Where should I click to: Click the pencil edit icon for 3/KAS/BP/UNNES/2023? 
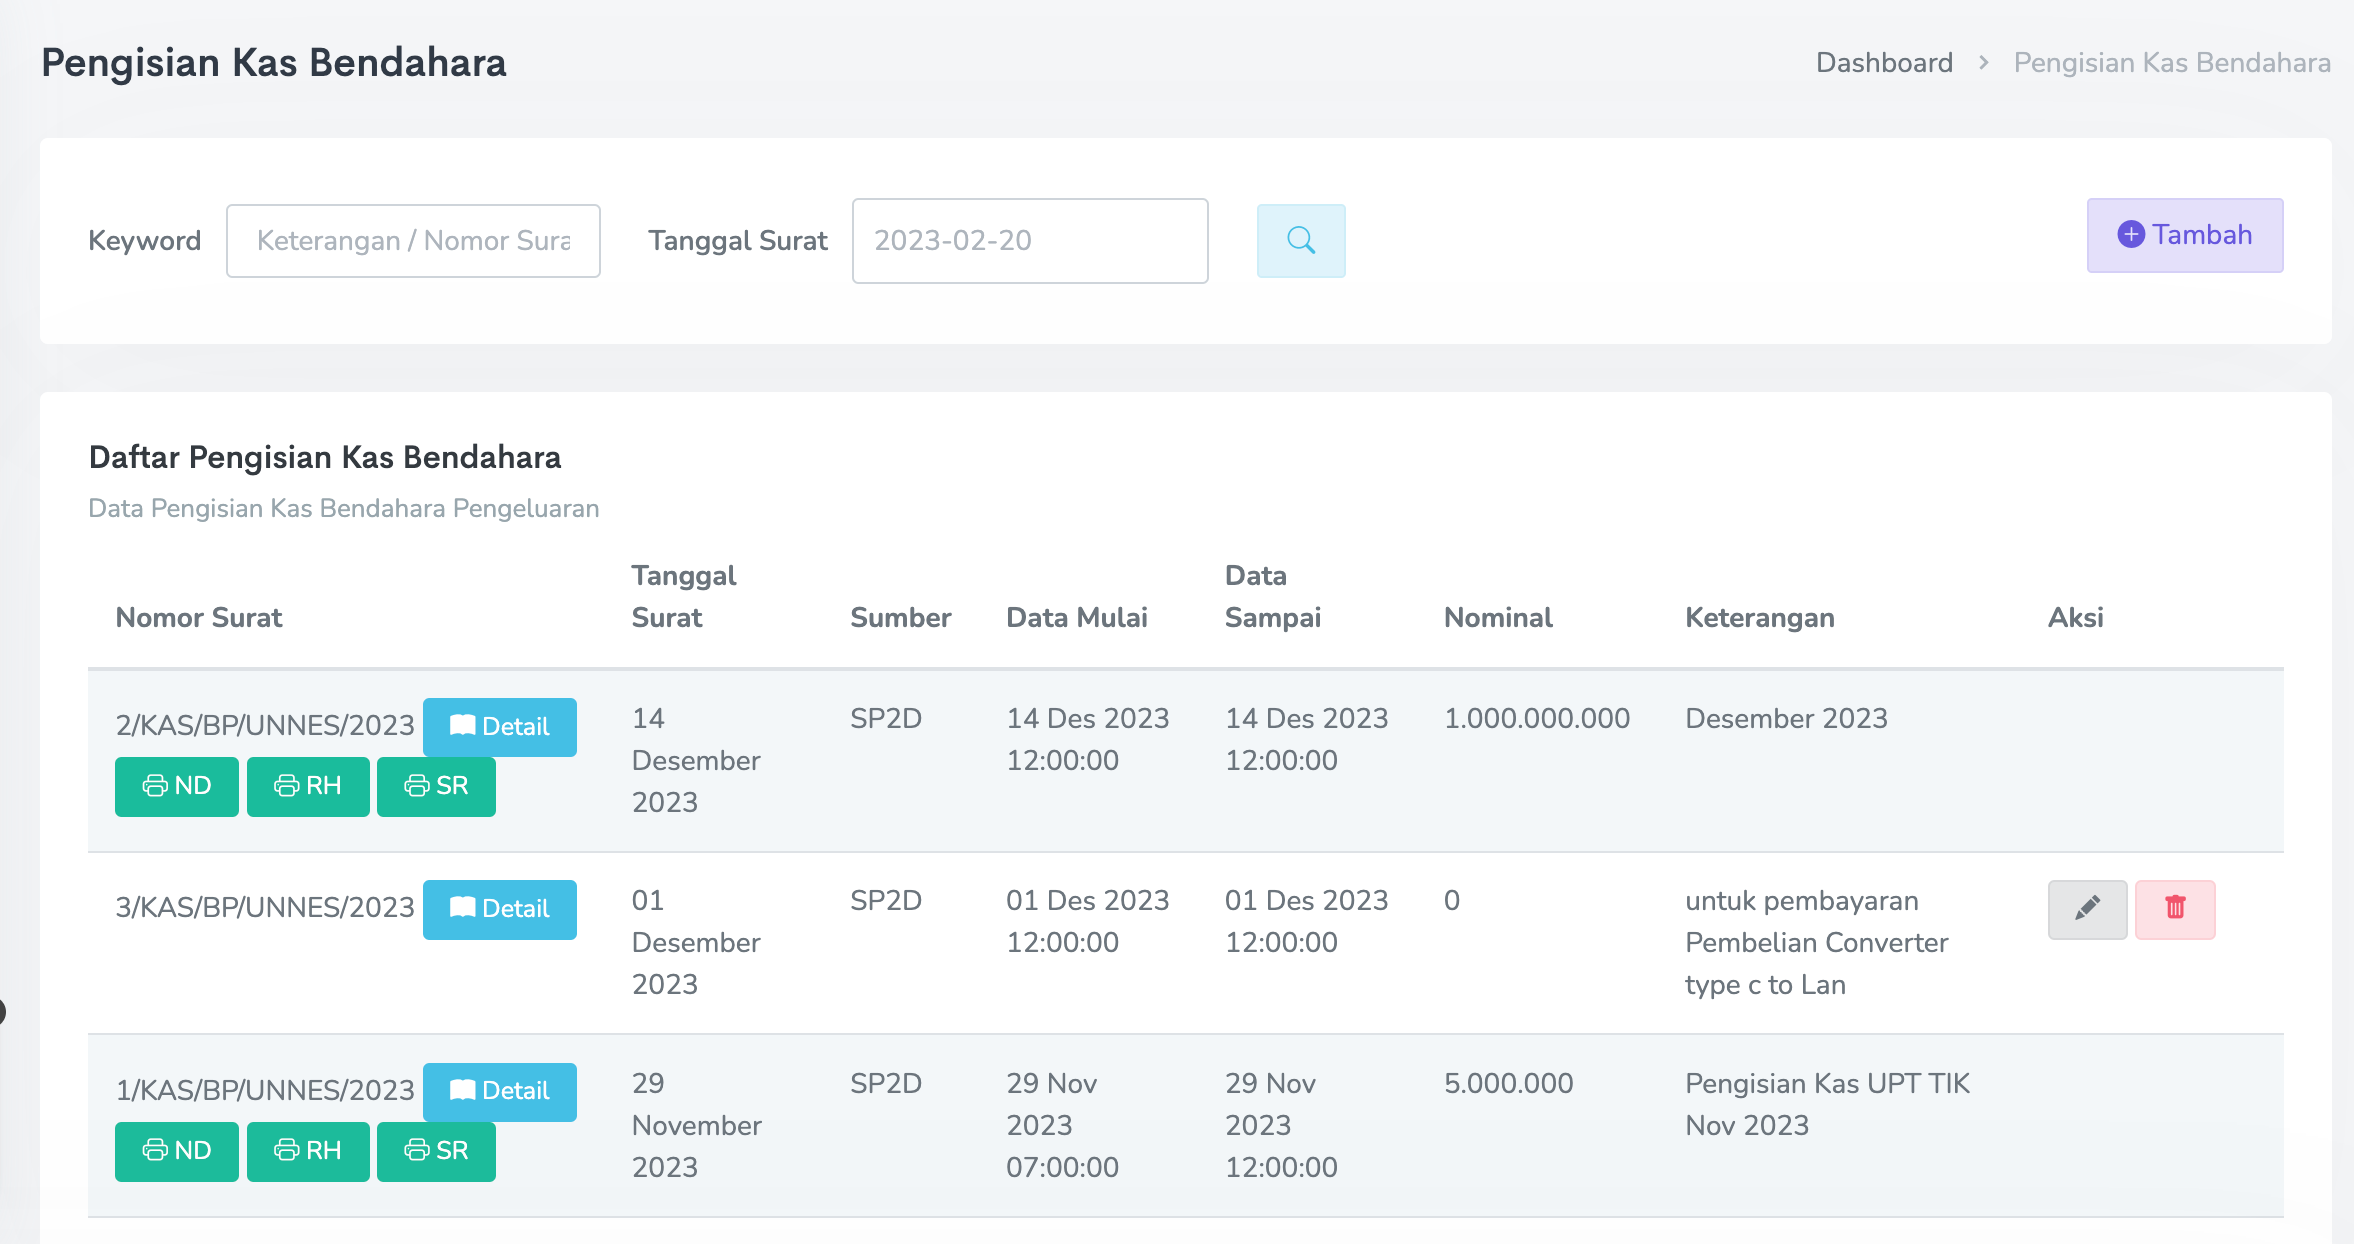point(2086,909)
